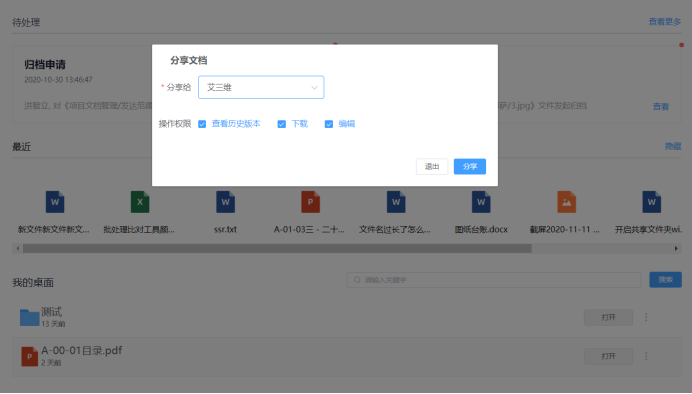The width and height of the screenshot is (692, 394).
Task: Click 打开 button for A-00-01目录.pdf
Action: click(x=608, y=356)
